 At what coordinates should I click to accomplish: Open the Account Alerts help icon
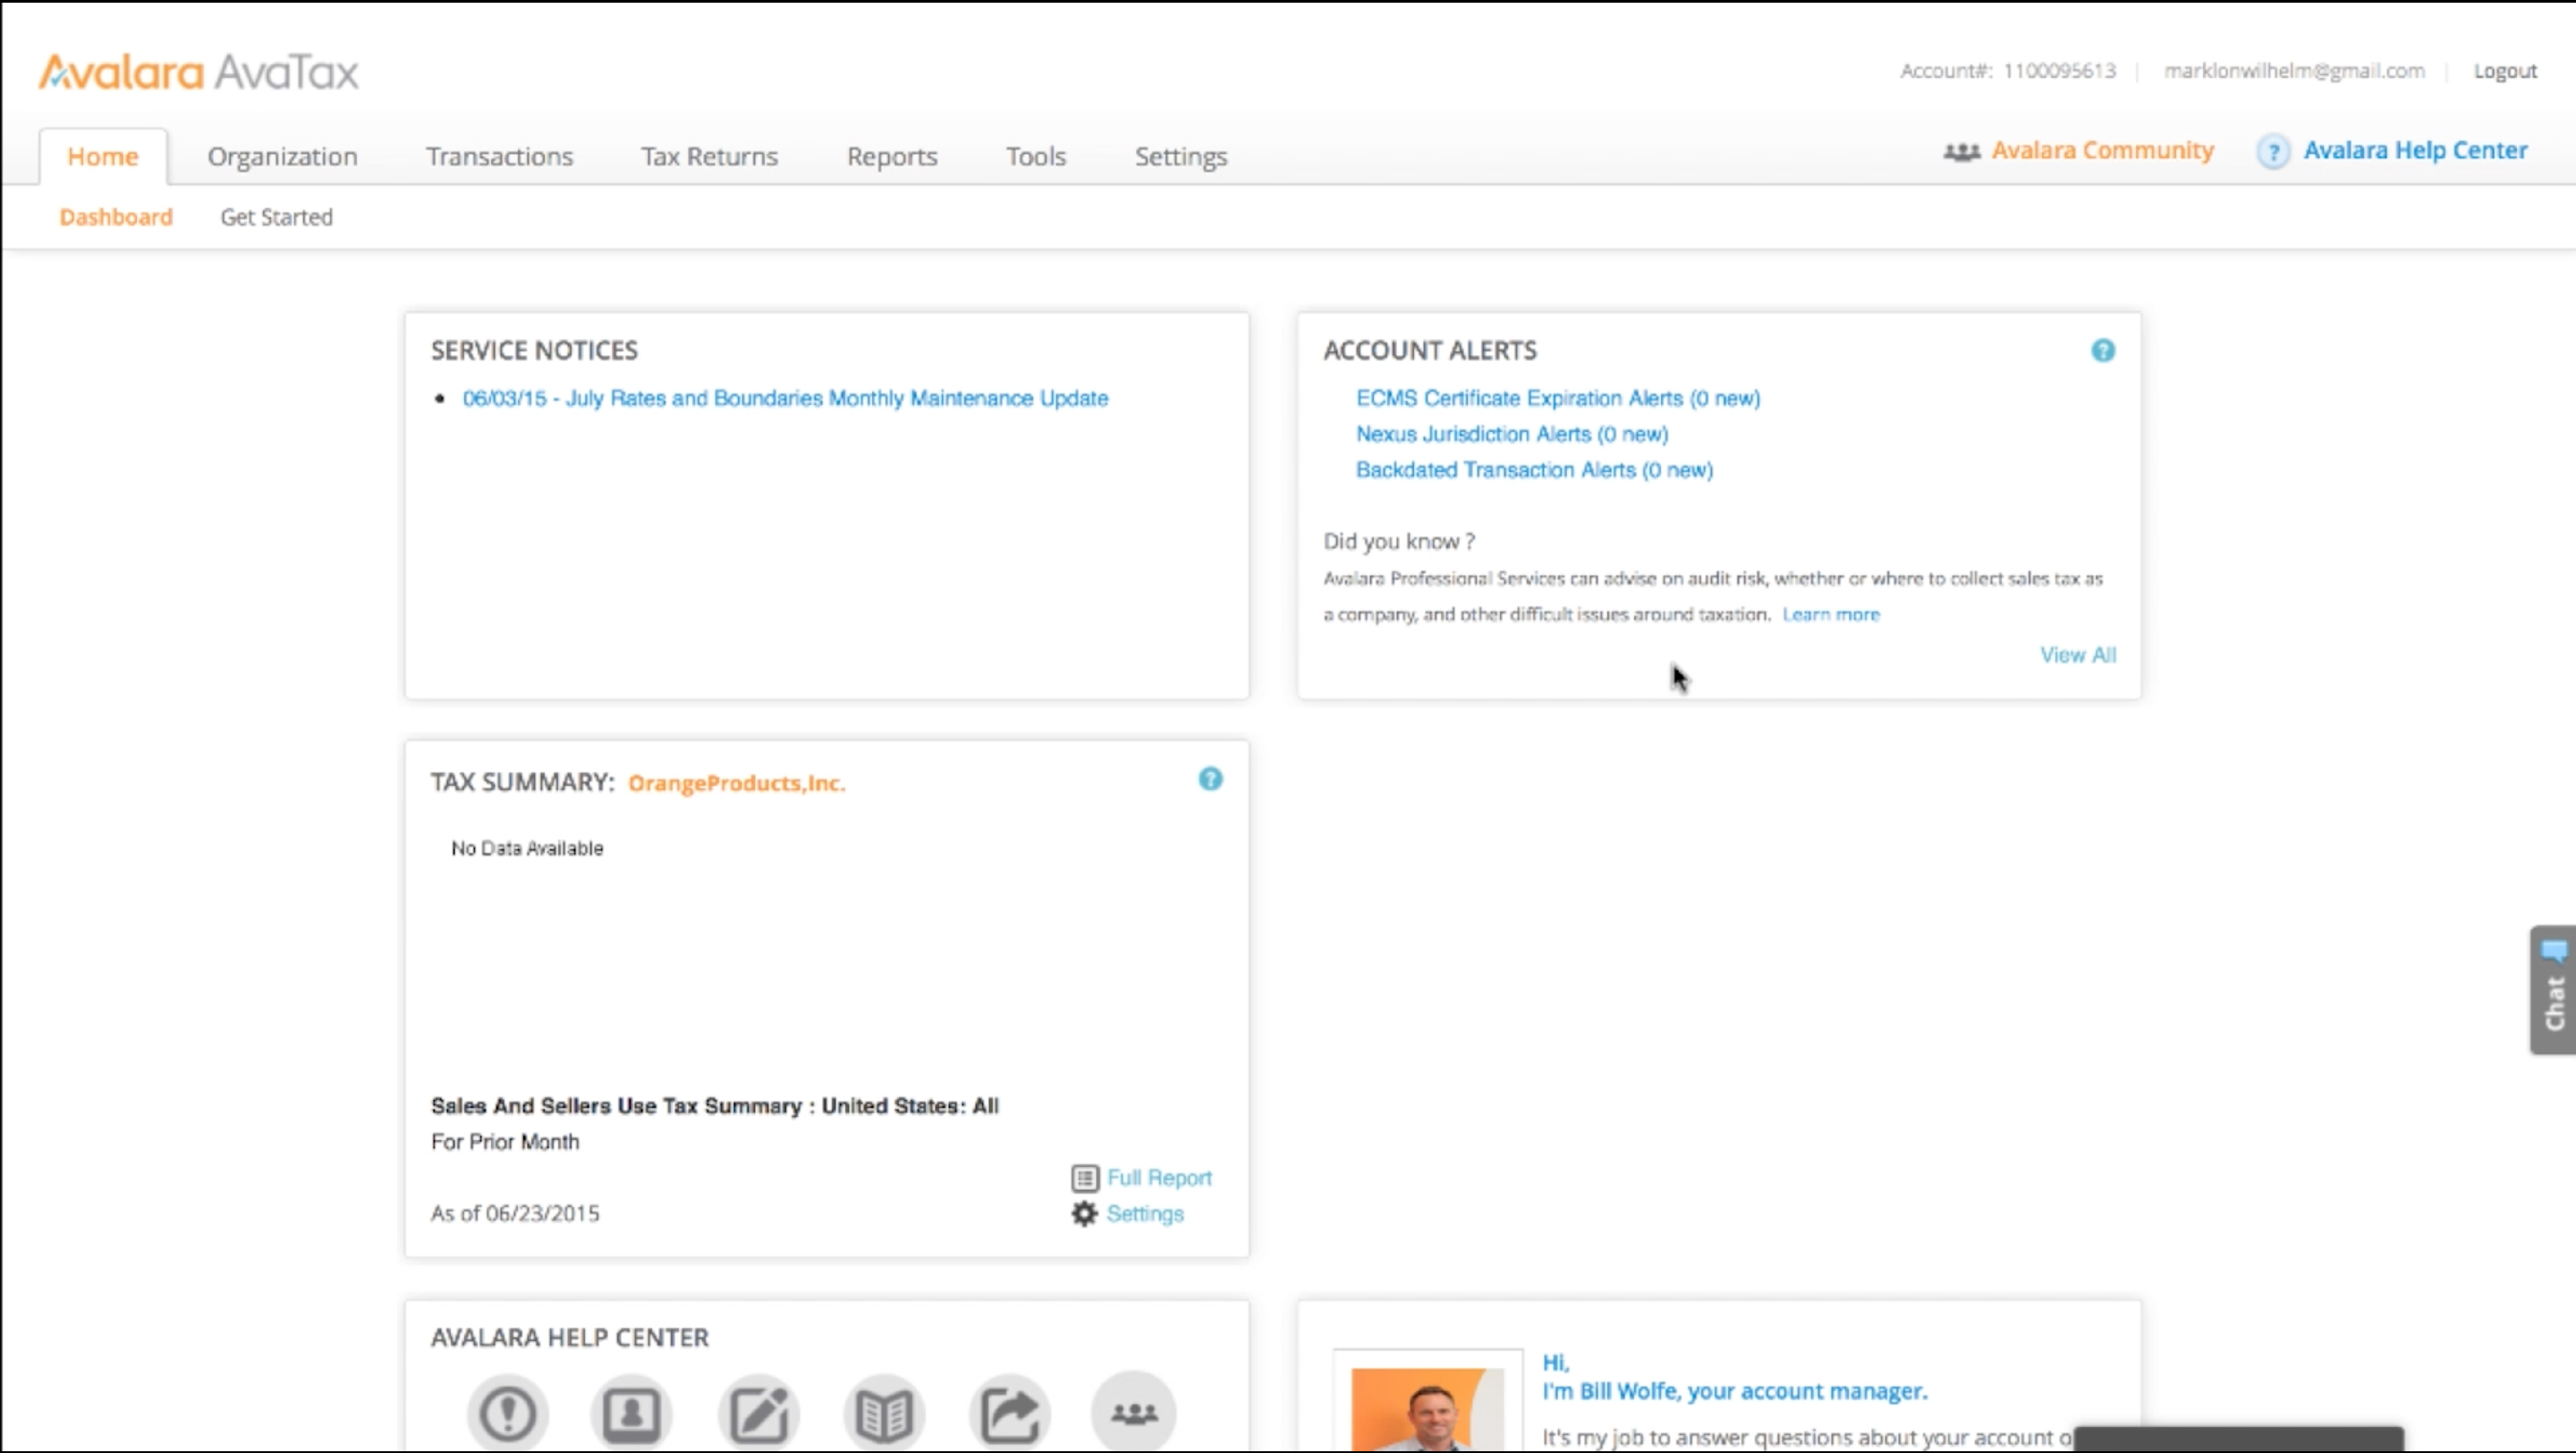[x=2103, y=350]
